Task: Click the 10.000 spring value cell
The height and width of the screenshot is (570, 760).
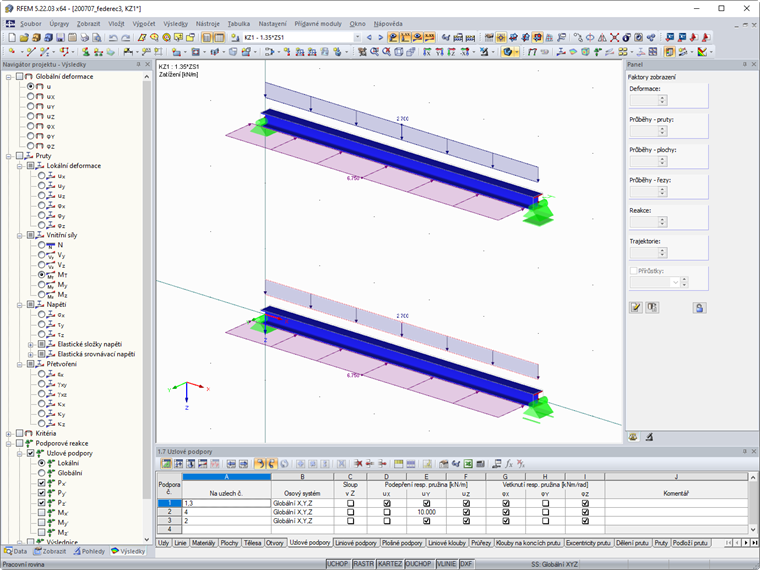Action: 426,512
